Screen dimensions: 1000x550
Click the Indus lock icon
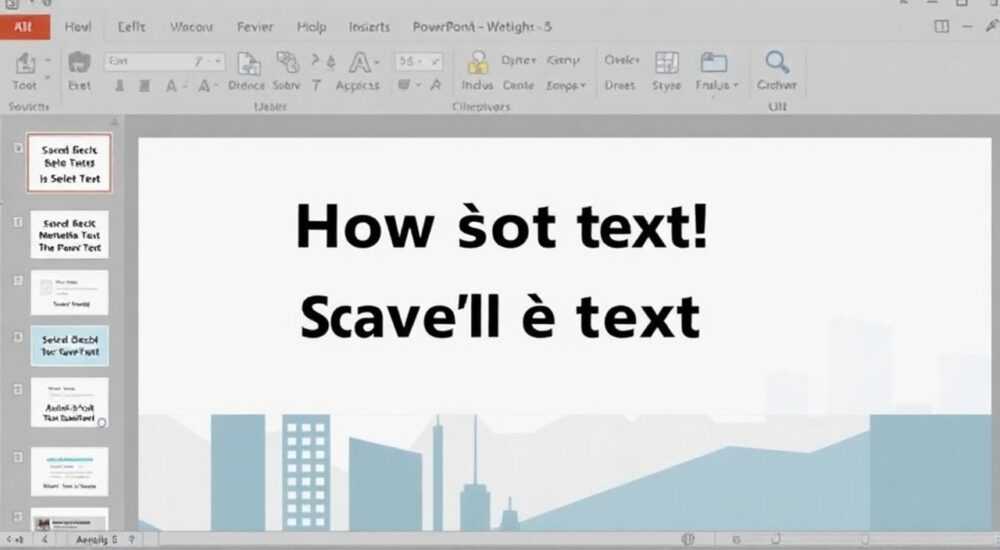(477, 63)
